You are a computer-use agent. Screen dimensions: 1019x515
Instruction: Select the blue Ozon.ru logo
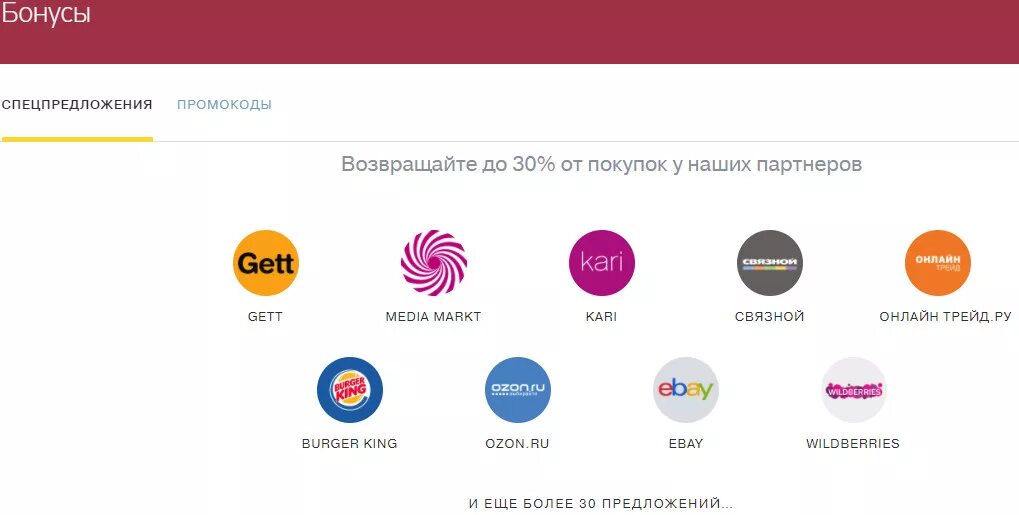tap(518, 390)
